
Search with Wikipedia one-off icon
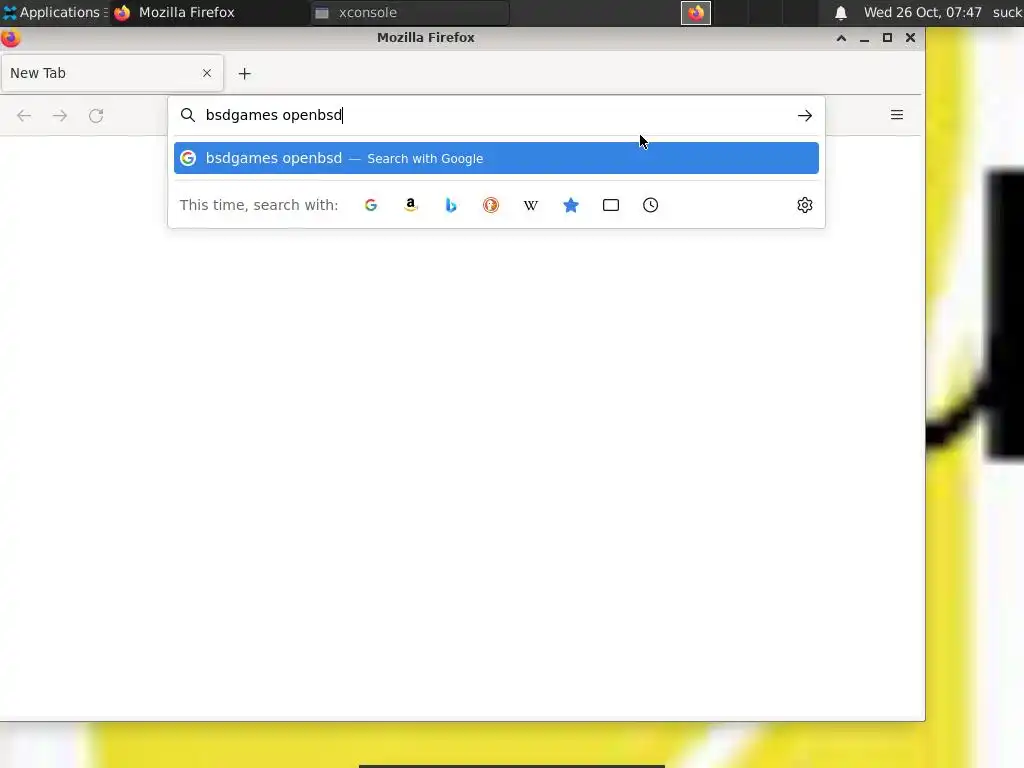coord(531,205)
